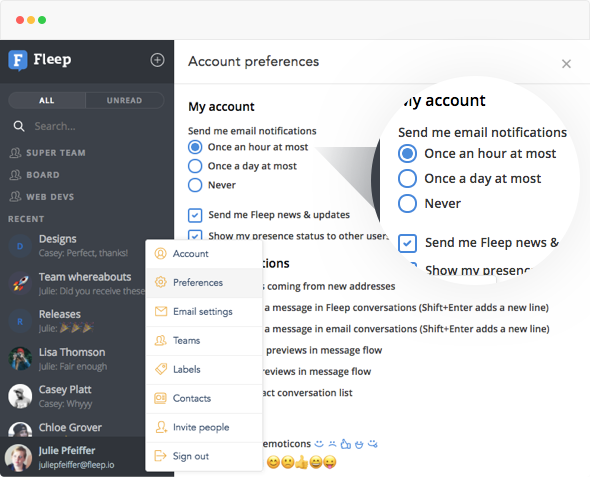
Task: Choose Preferences in the user menu
Action: pos(204,283)
